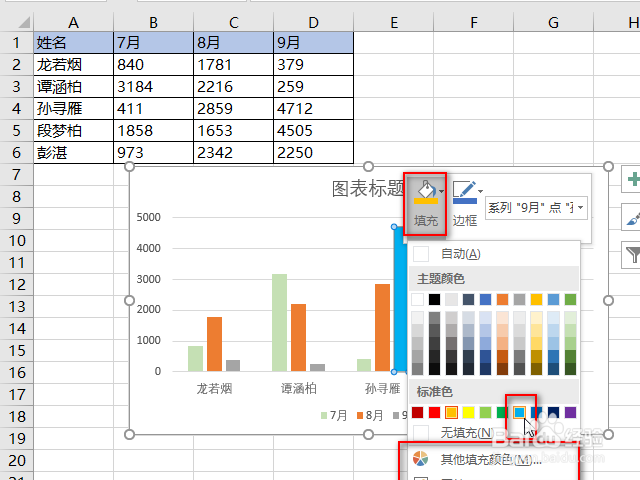Viewport: 640px width, 480px height.
Task: Pick the standard purple swatch
Action: click(570, 413)
